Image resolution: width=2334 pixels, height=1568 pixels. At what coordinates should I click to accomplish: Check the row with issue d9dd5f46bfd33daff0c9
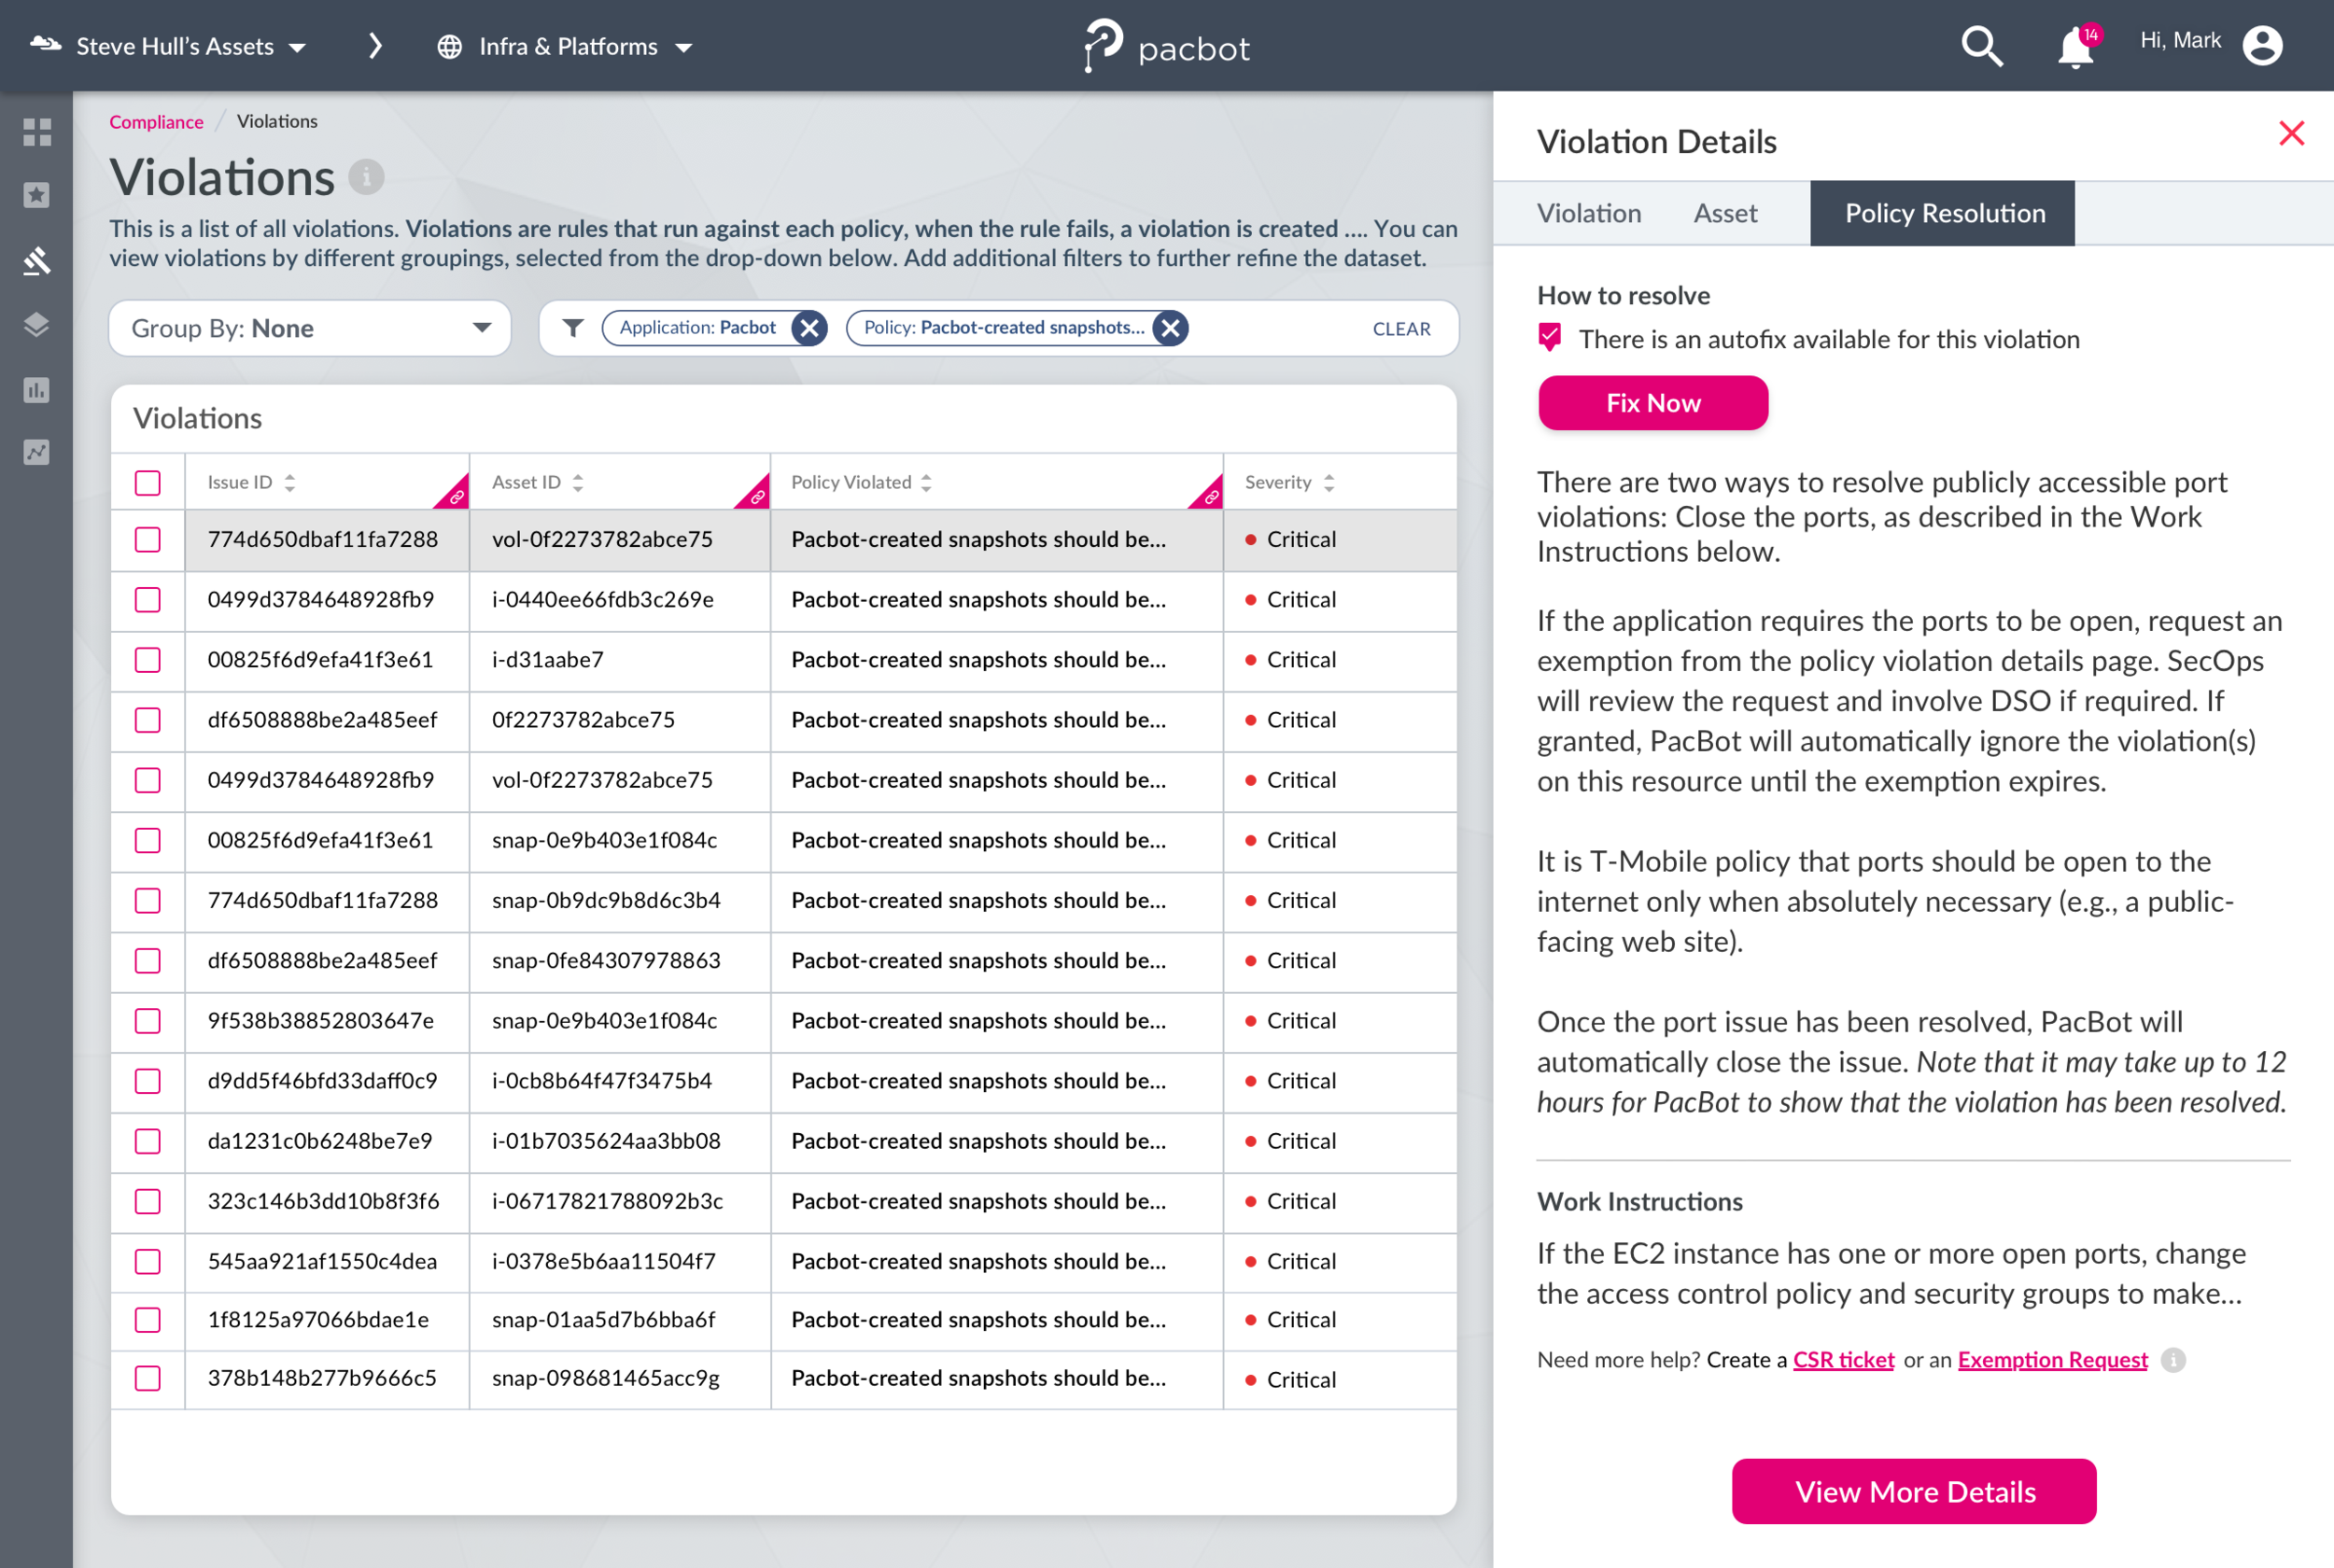pyautogui.click(x=148, y=1081)
